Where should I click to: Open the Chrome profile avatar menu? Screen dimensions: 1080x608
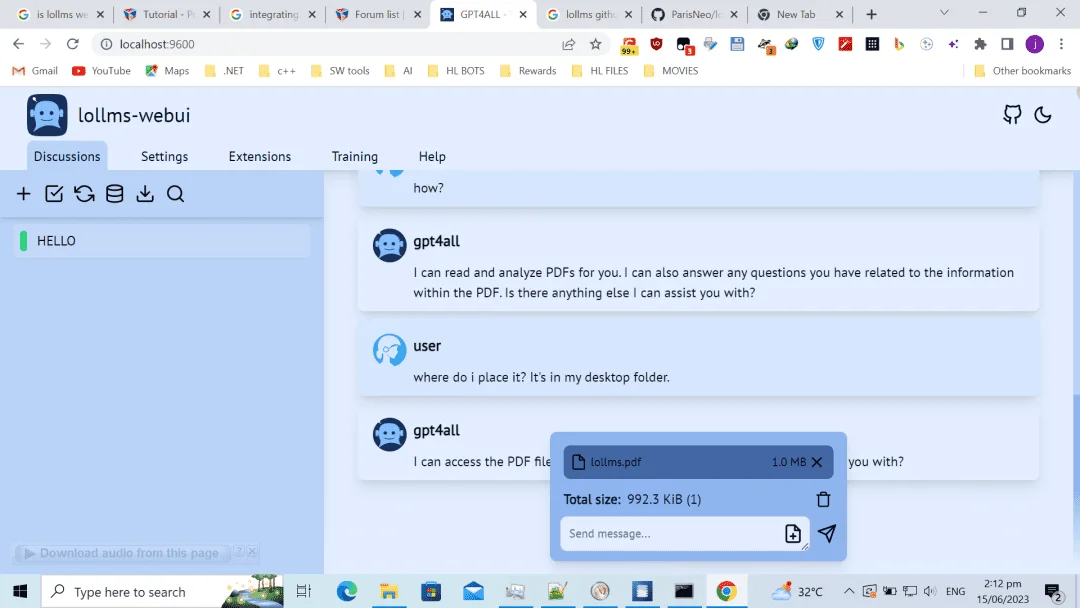pyautogui.click(x=1034, y=44)
